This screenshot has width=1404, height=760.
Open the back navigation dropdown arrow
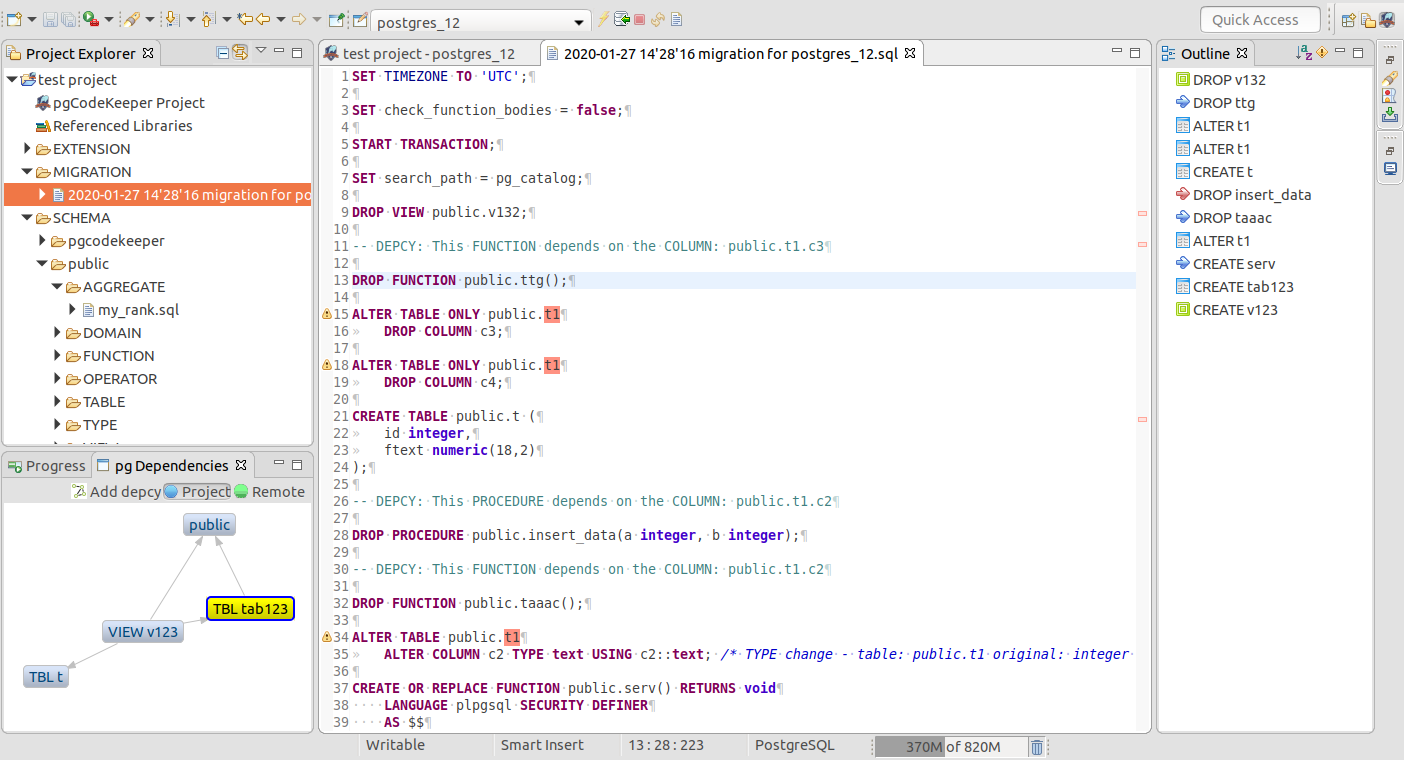pyautogui.click(x=279, y=18)
